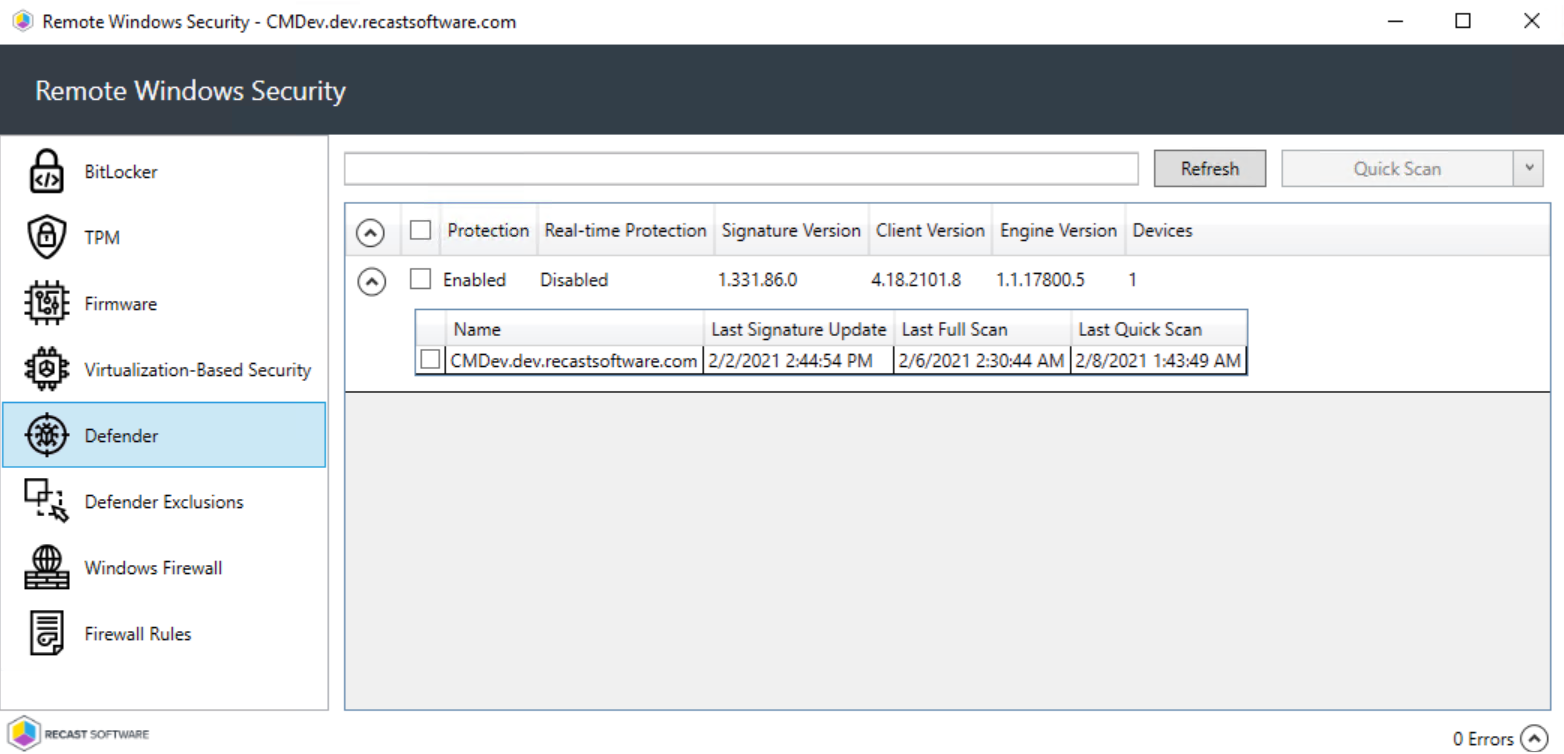Screen dimensions: 1564x754
Task: Sort by Last Quick Scan column
Action: (1158, 329)
